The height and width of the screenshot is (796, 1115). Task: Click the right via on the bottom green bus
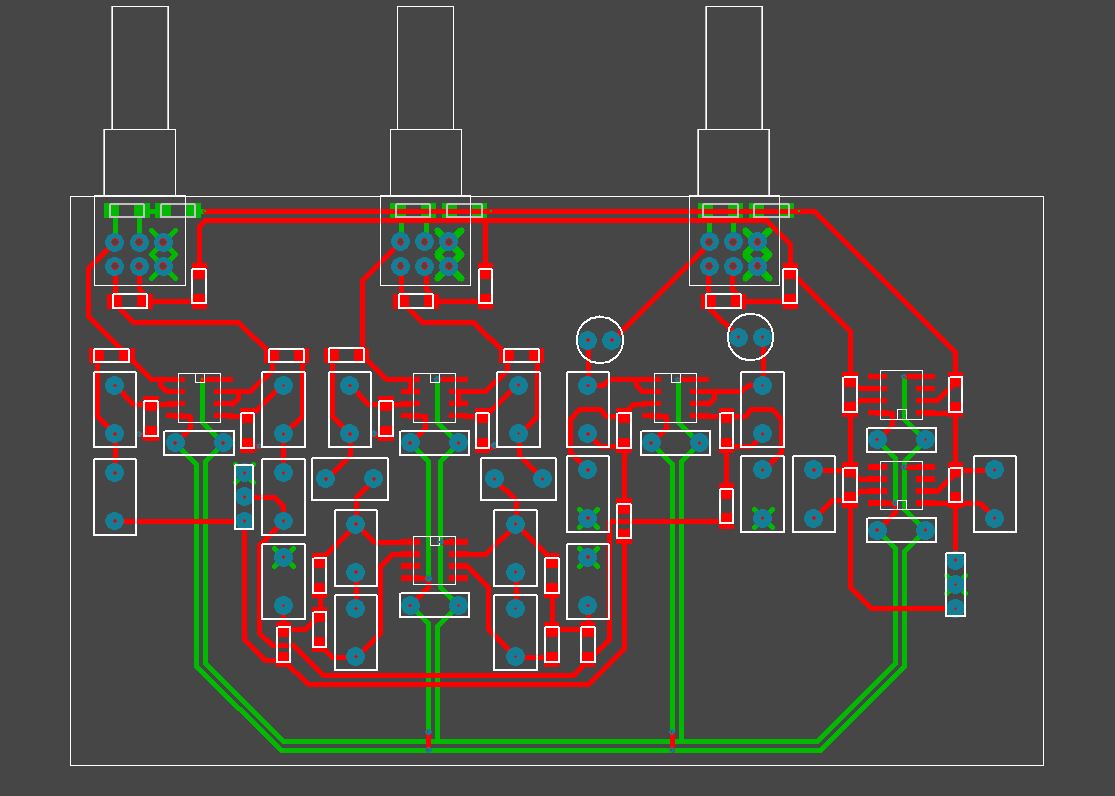[x=672, y=741]
